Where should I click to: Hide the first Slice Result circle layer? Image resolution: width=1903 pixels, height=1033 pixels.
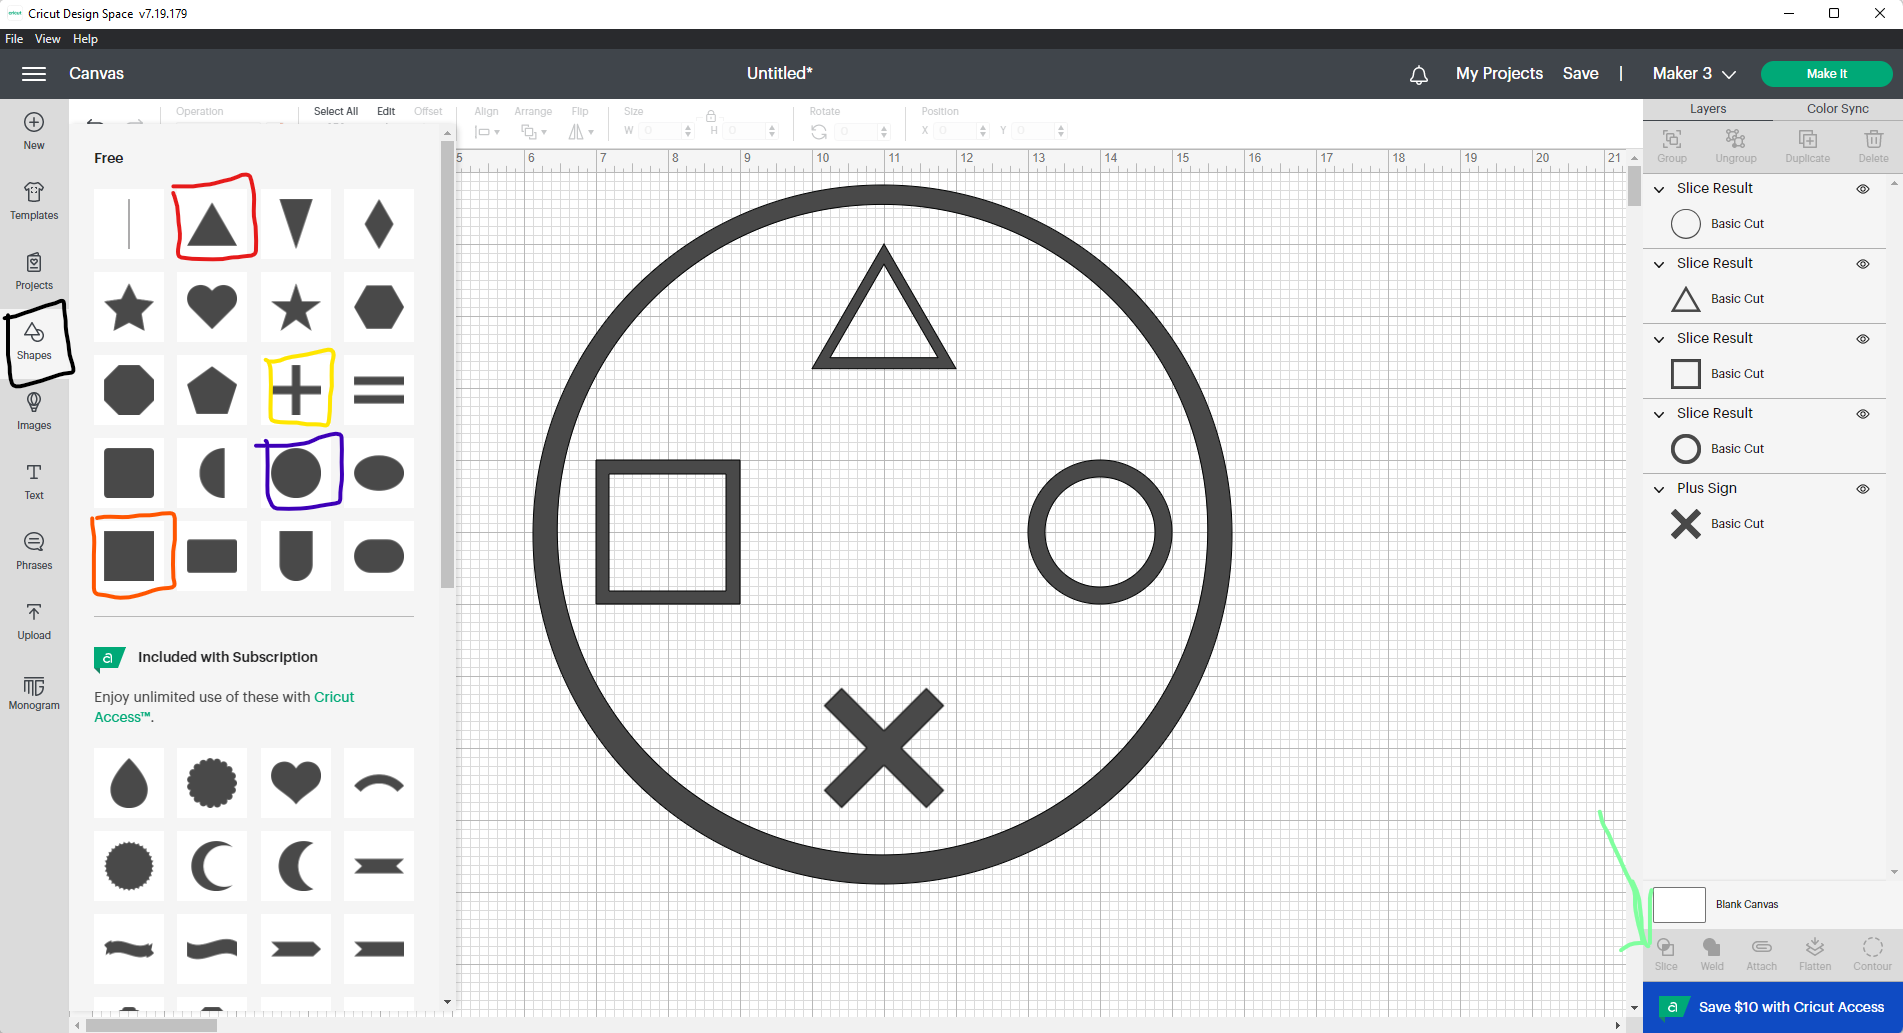[1863, 189]
